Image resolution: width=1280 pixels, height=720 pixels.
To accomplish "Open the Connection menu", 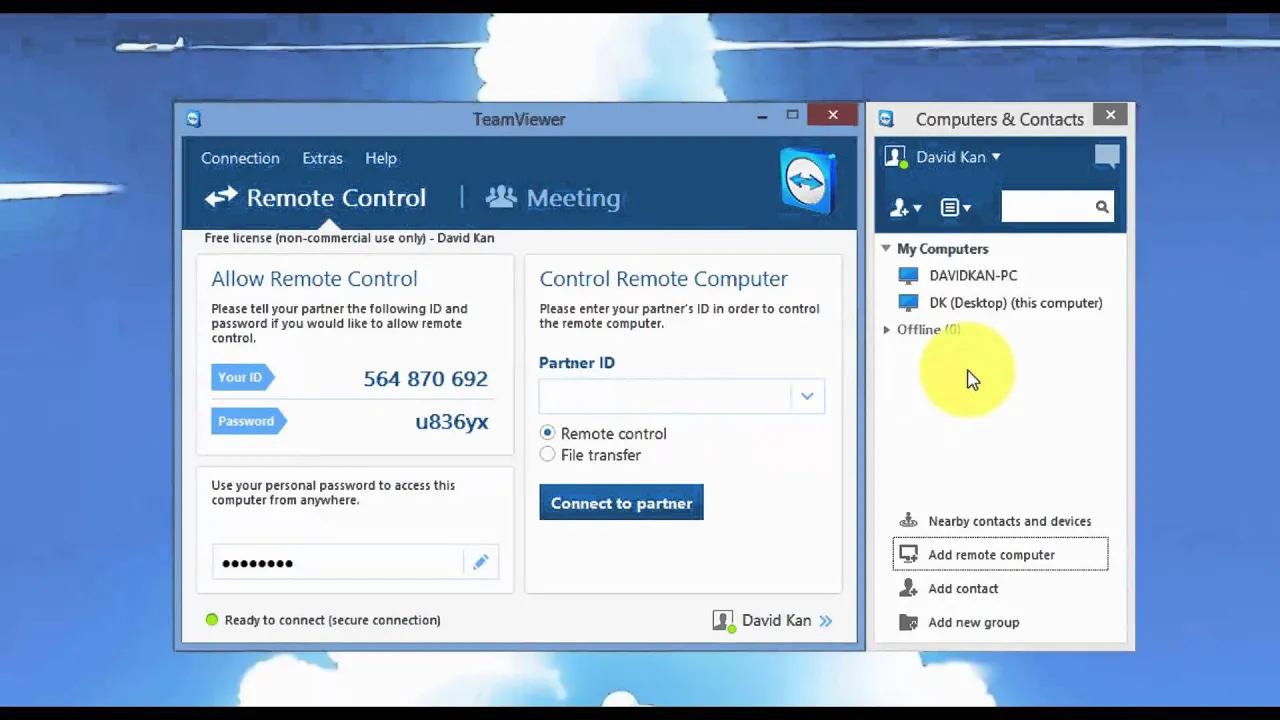I will [240, 158].
